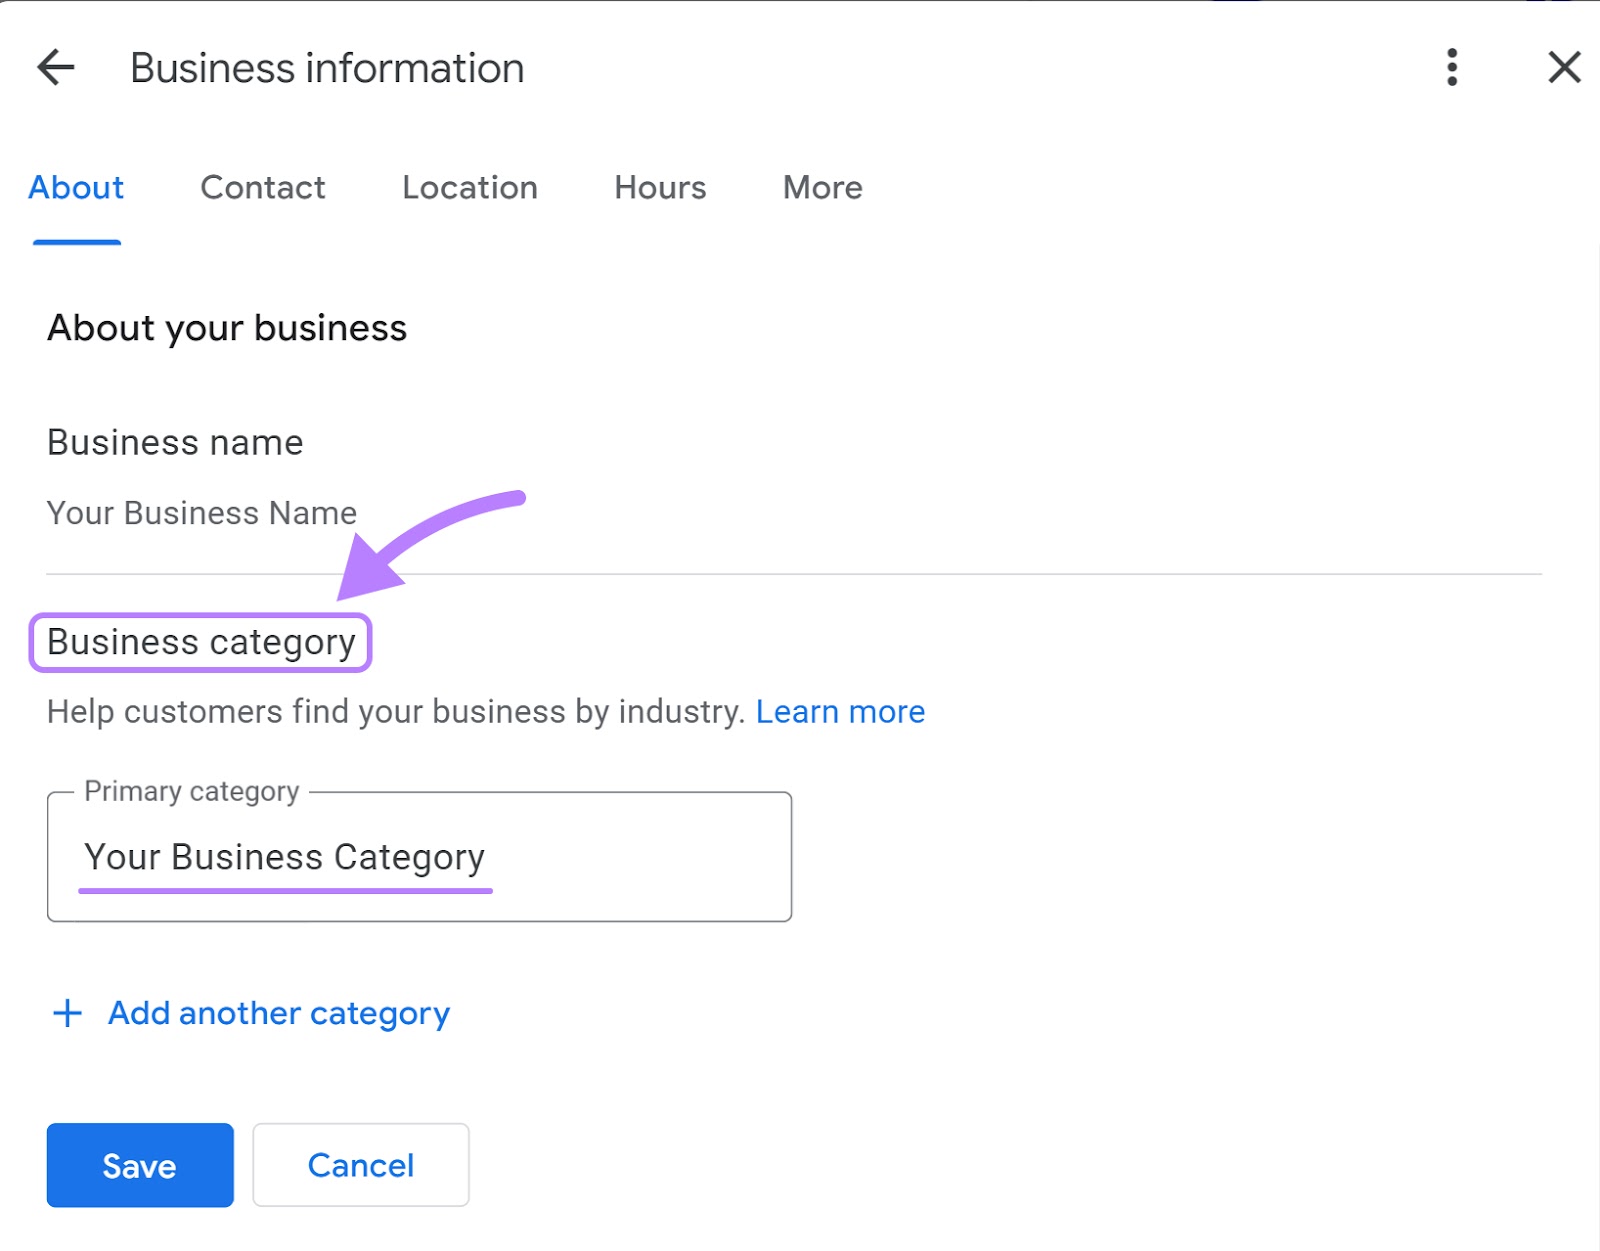This screenshot has height=1251, width=1600.
Task: Click the underlined Your Business Category text
Action: tap(285, 856)
